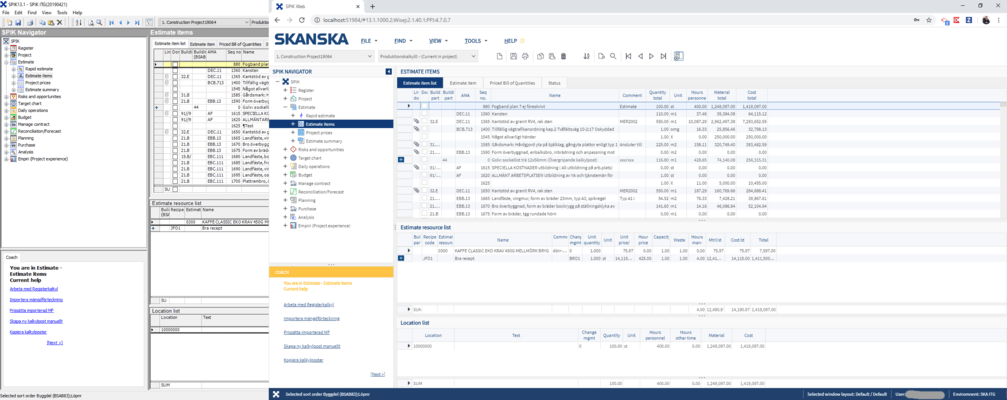Click the browser address bar
The width and height of the screenshot is (1007, 400).
coord(610,21)
